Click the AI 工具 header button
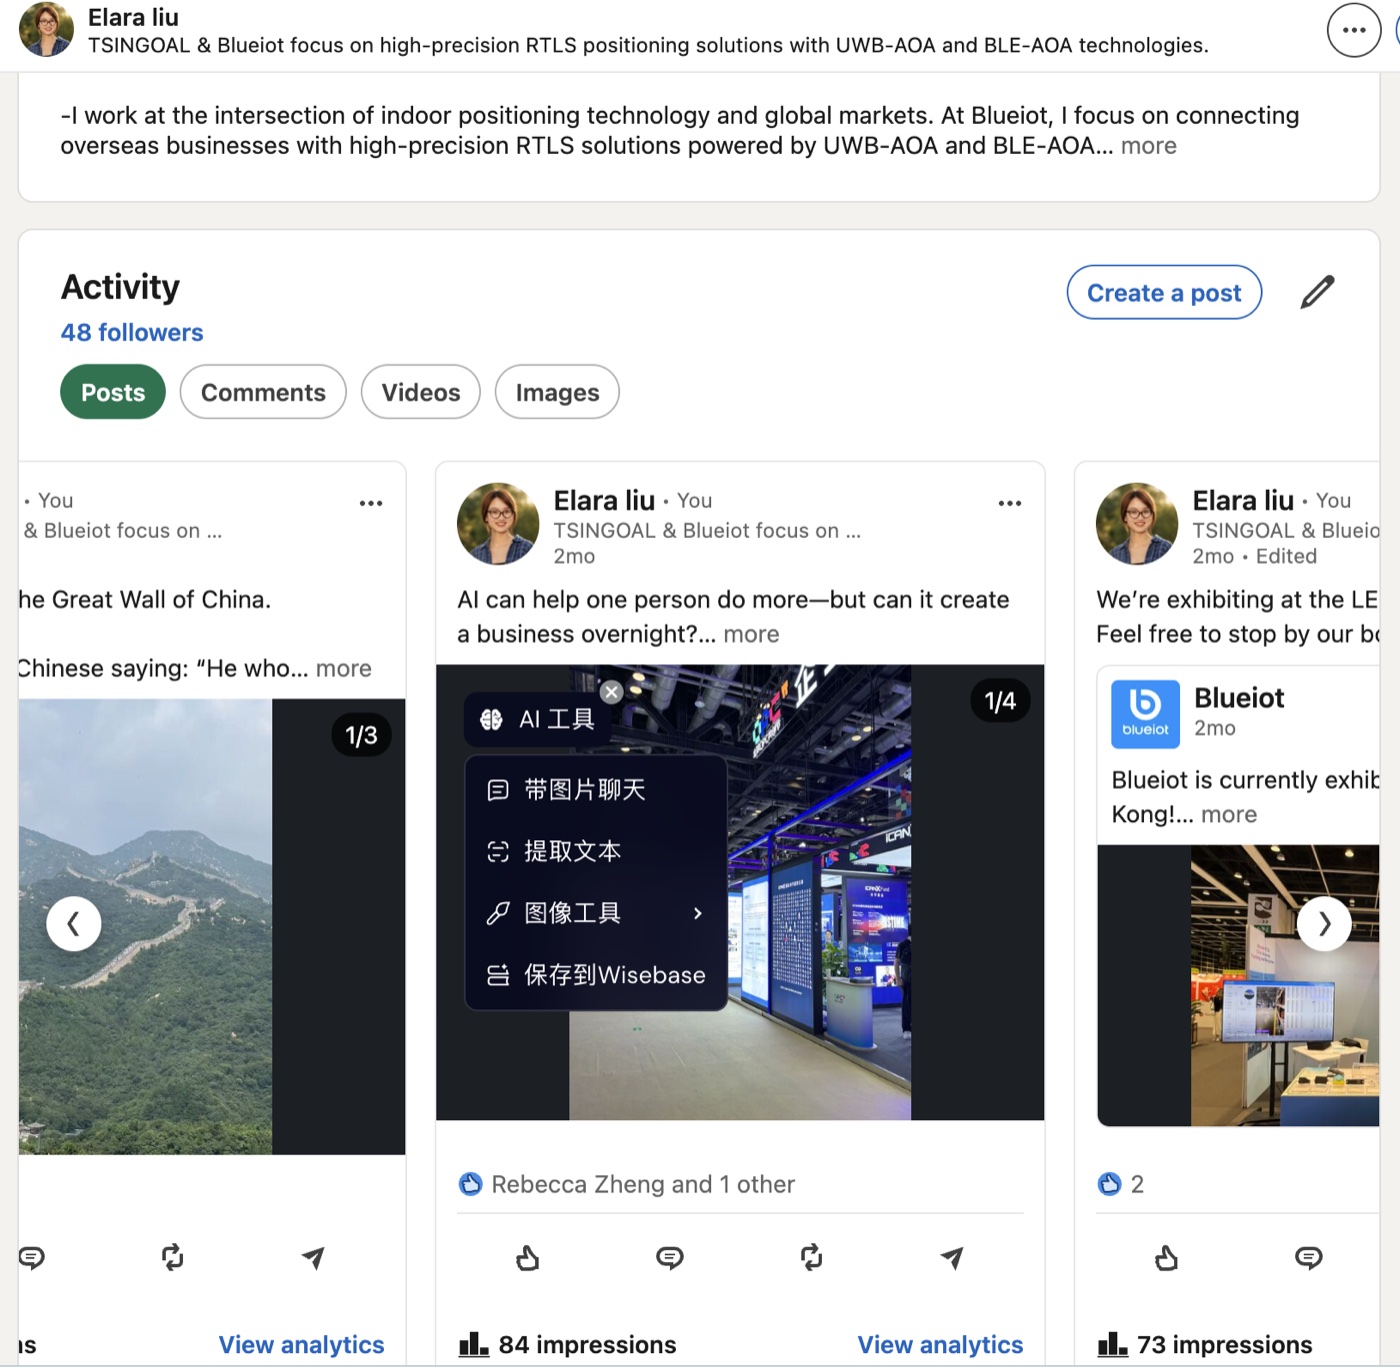The image size is (1400, 1367). [540, 719]
